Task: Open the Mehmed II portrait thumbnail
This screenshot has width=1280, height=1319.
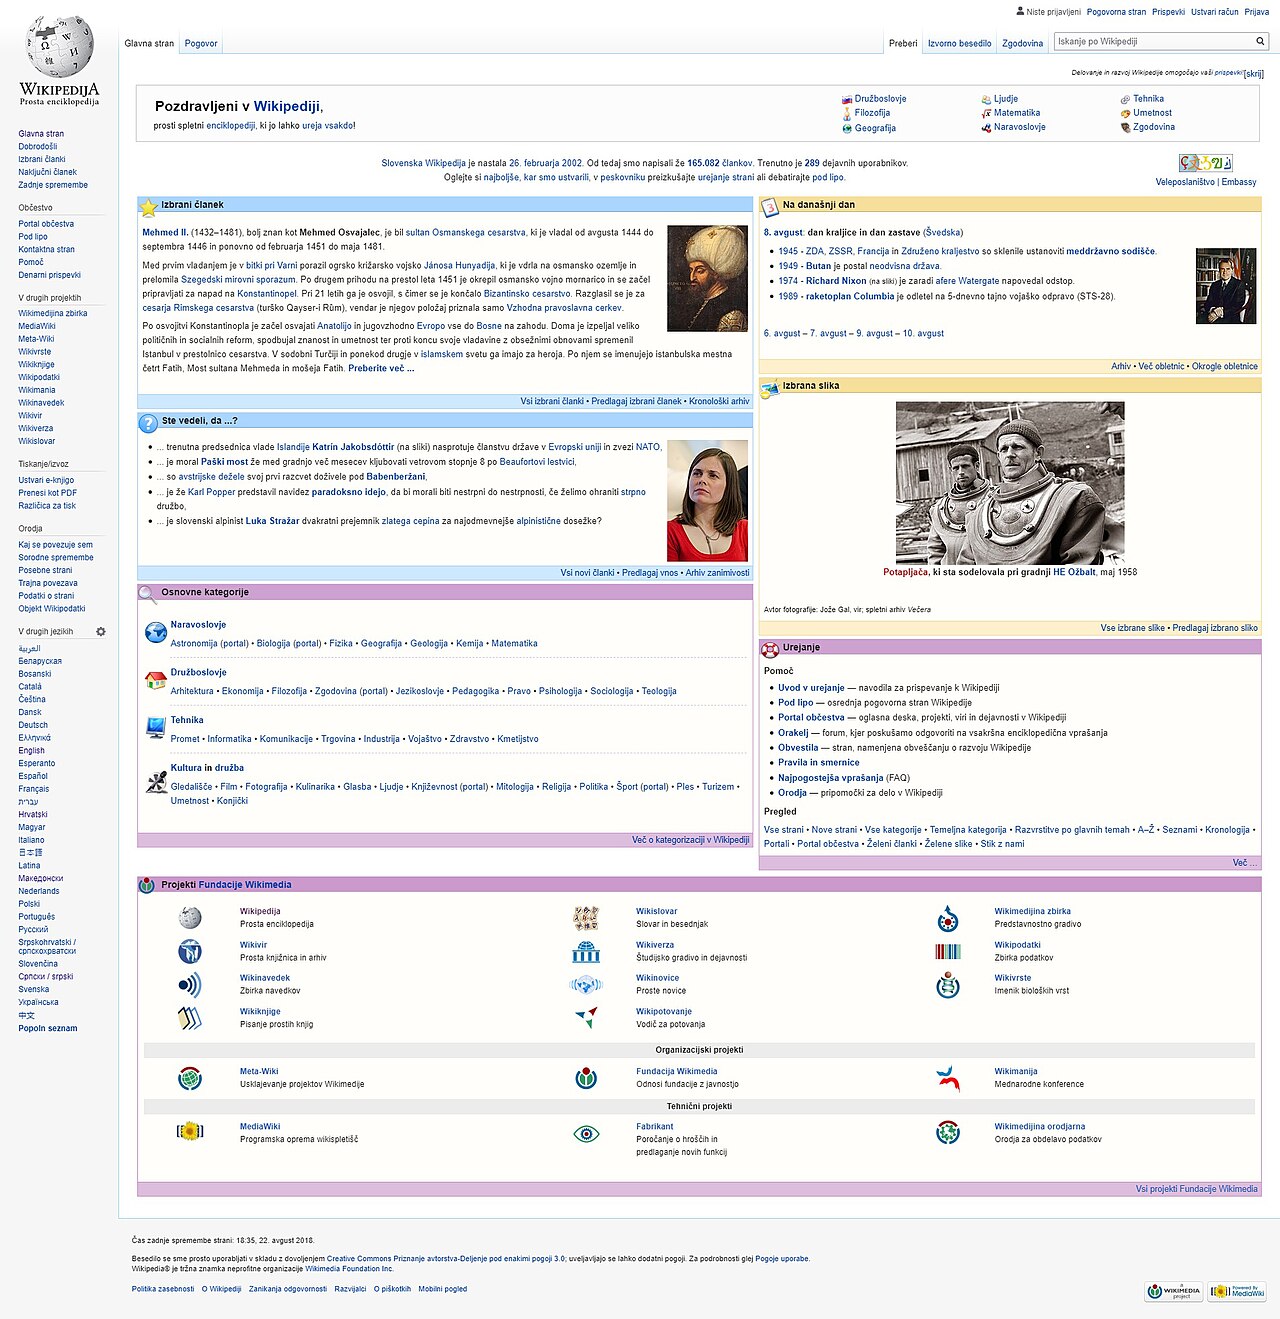Action: 707,278
